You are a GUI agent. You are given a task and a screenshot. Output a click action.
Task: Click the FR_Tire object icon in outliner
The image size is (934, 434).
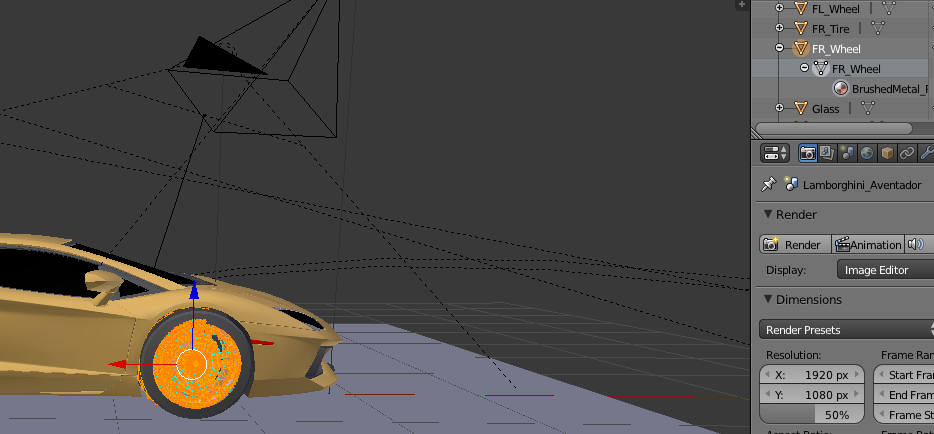[801, 28]
